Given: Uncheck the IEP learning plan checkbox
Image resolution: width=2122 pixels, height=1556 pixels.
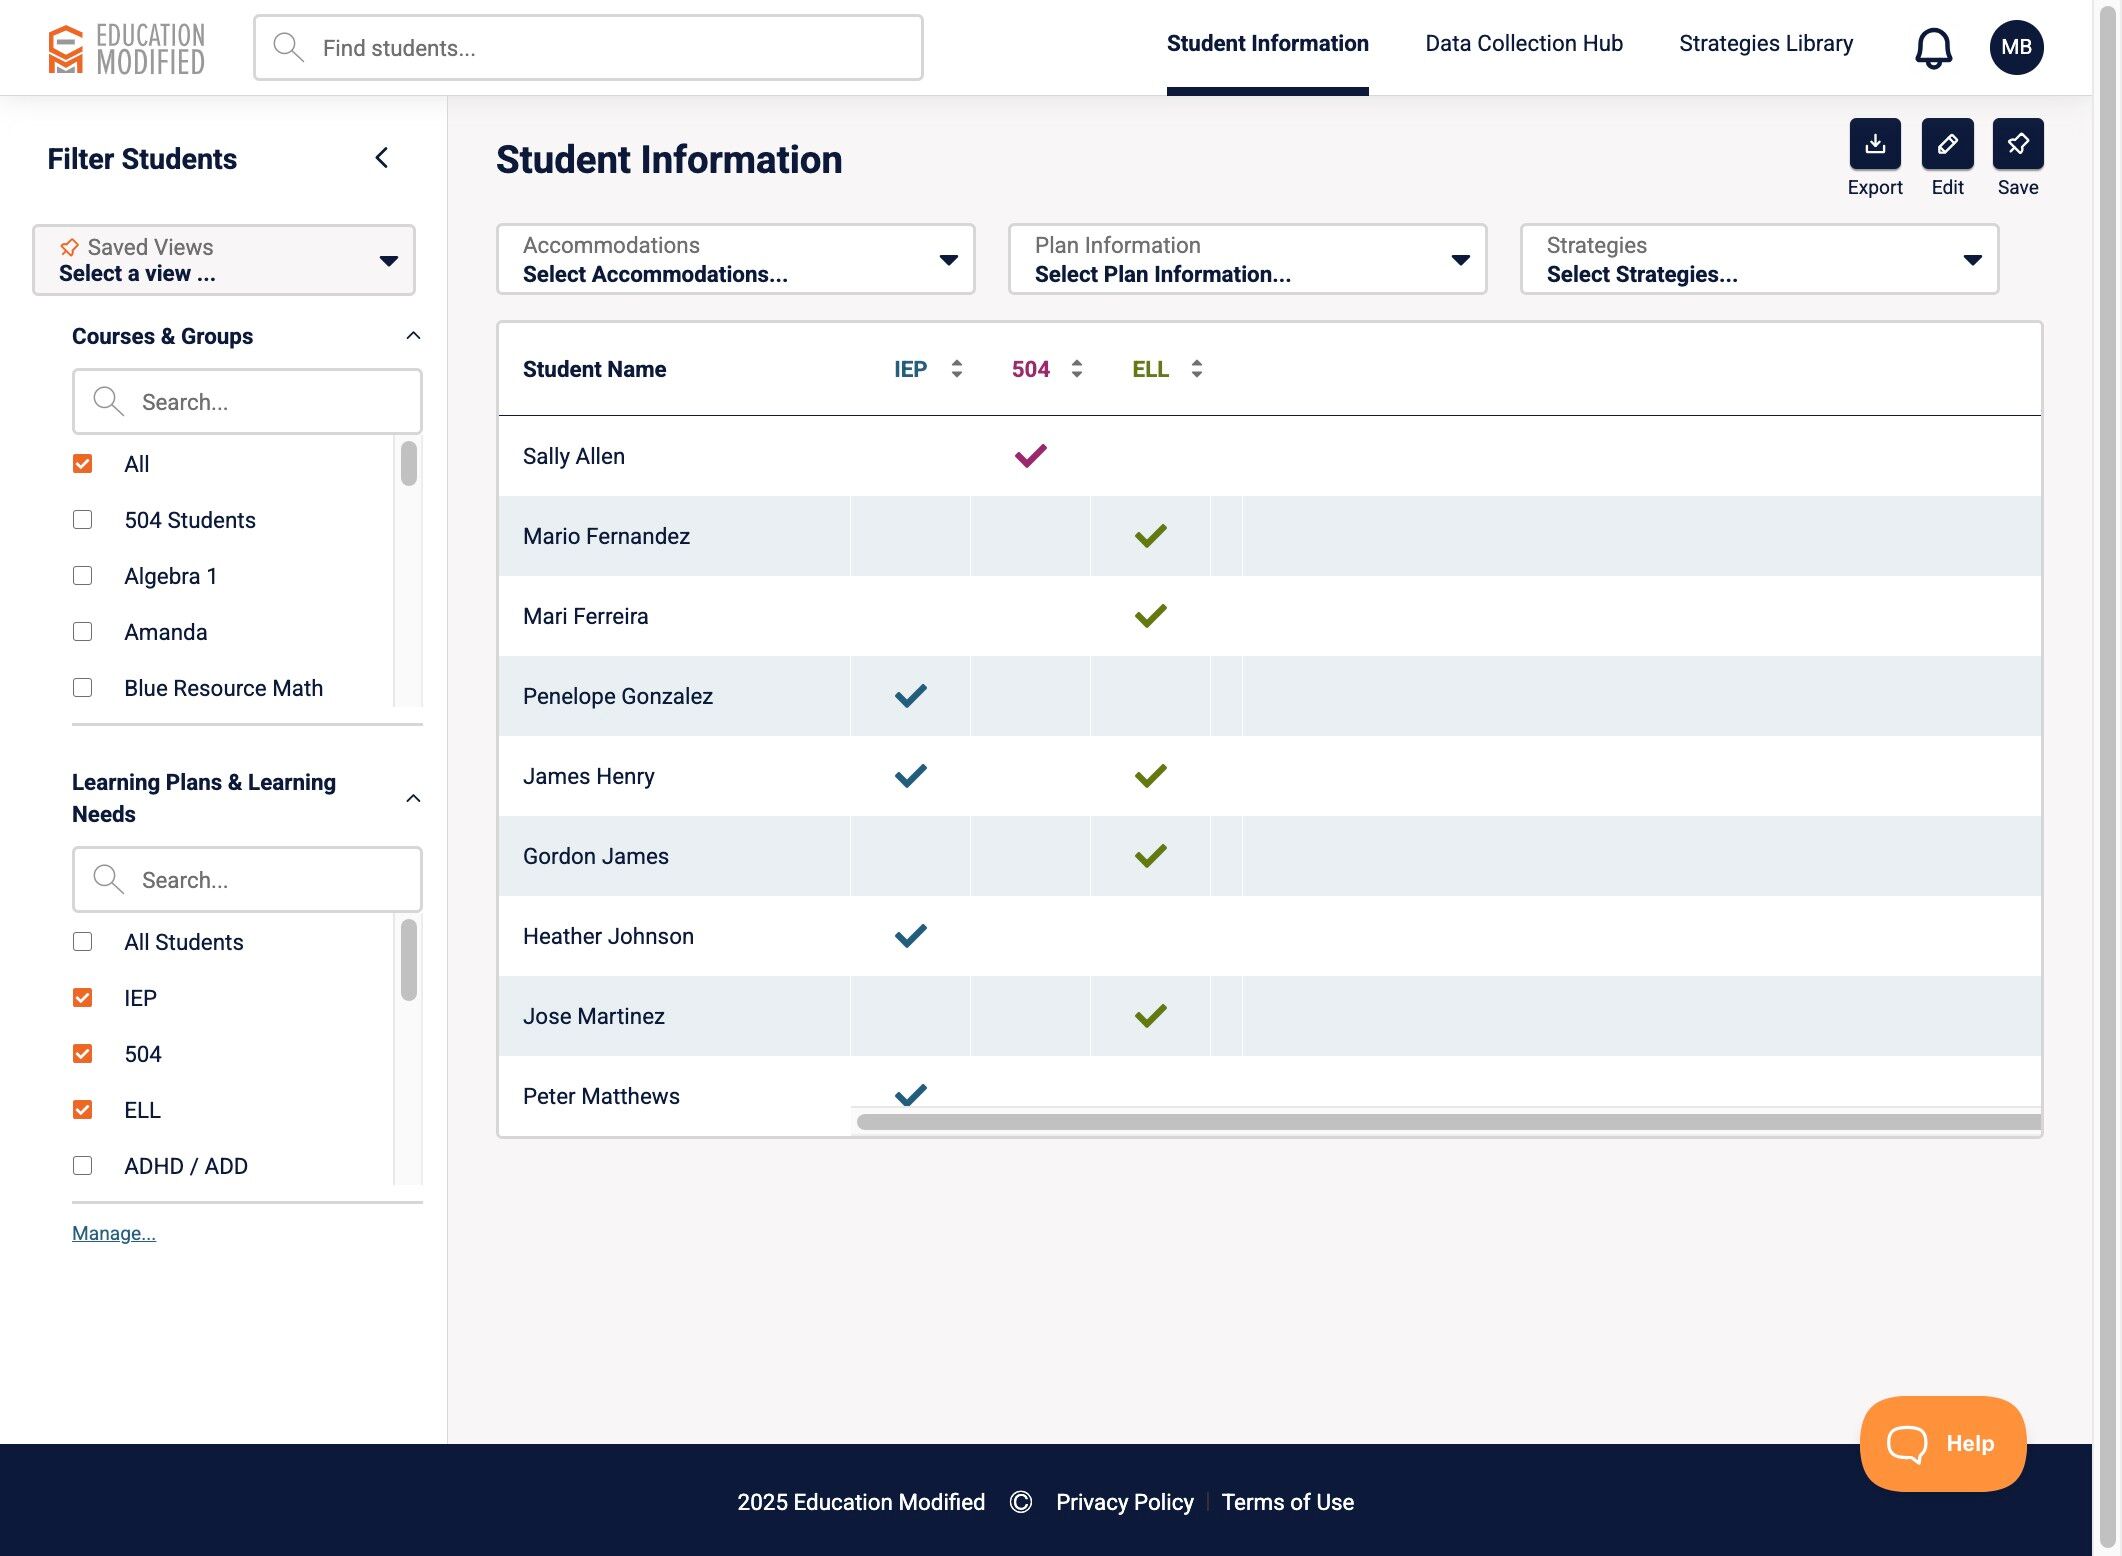Looking at the screenshot, I should tap(83, 998).
